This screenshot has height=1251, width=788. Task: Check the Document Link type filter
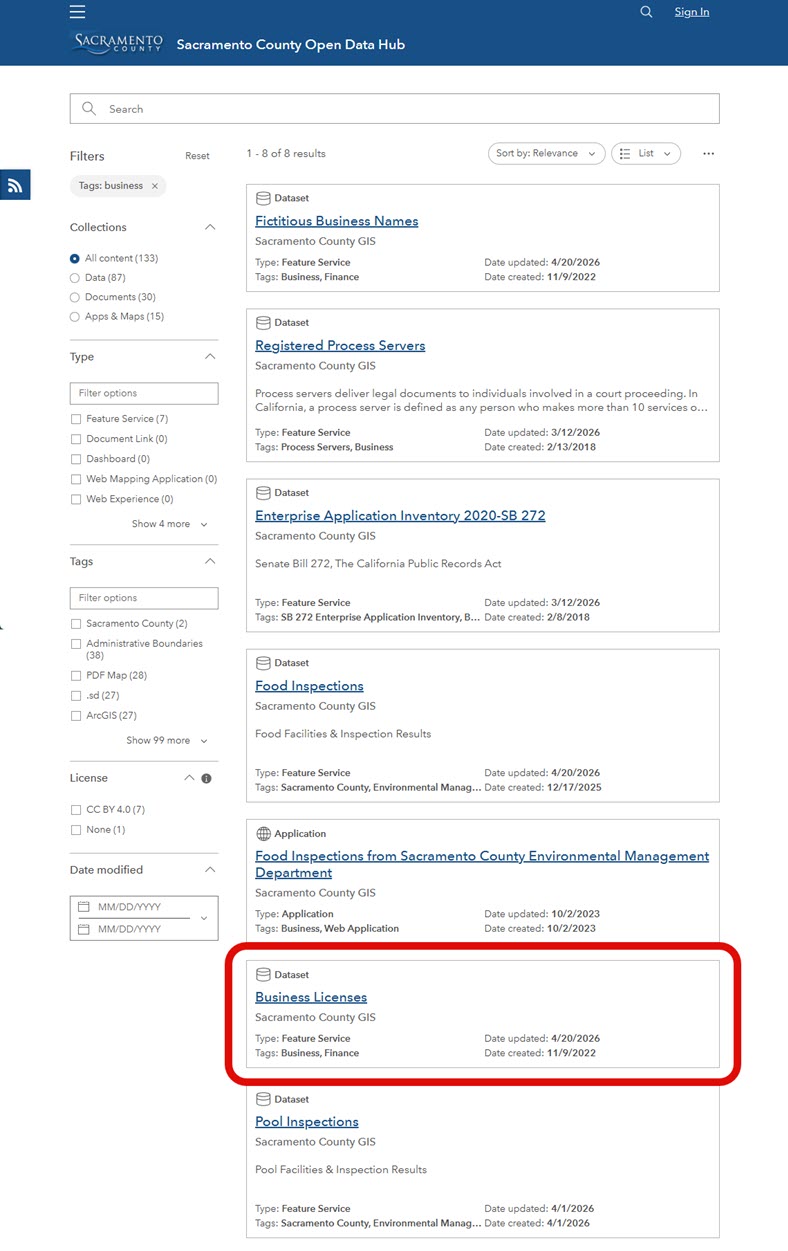click(76, 439)
